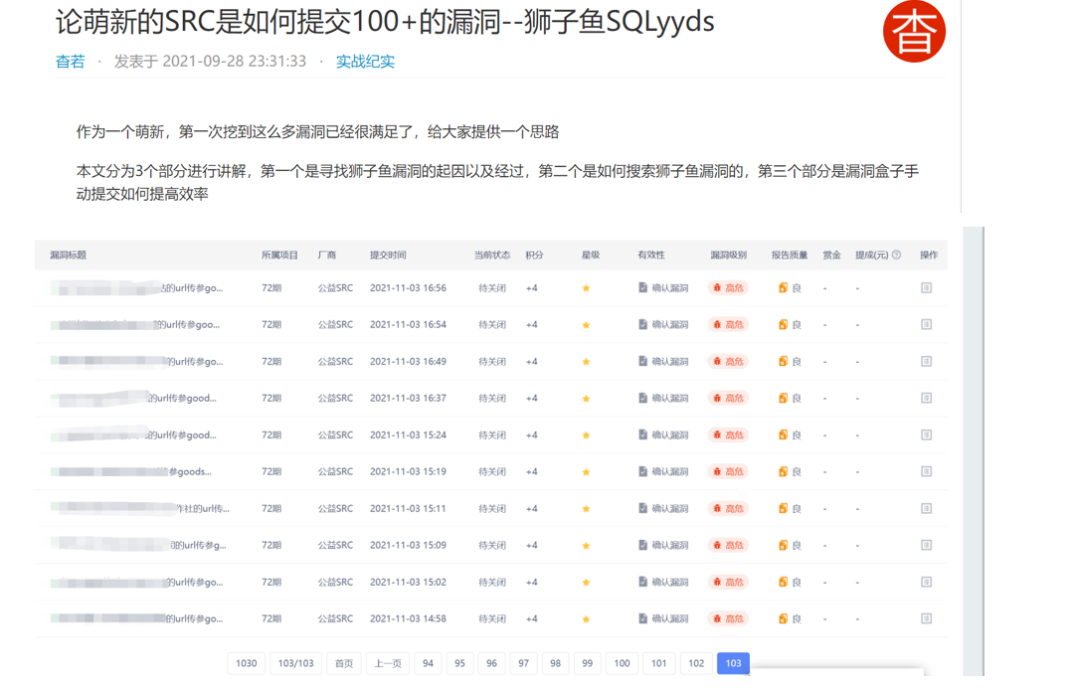
Task: Jump to page 100
Action: click(x=622, y=663)
